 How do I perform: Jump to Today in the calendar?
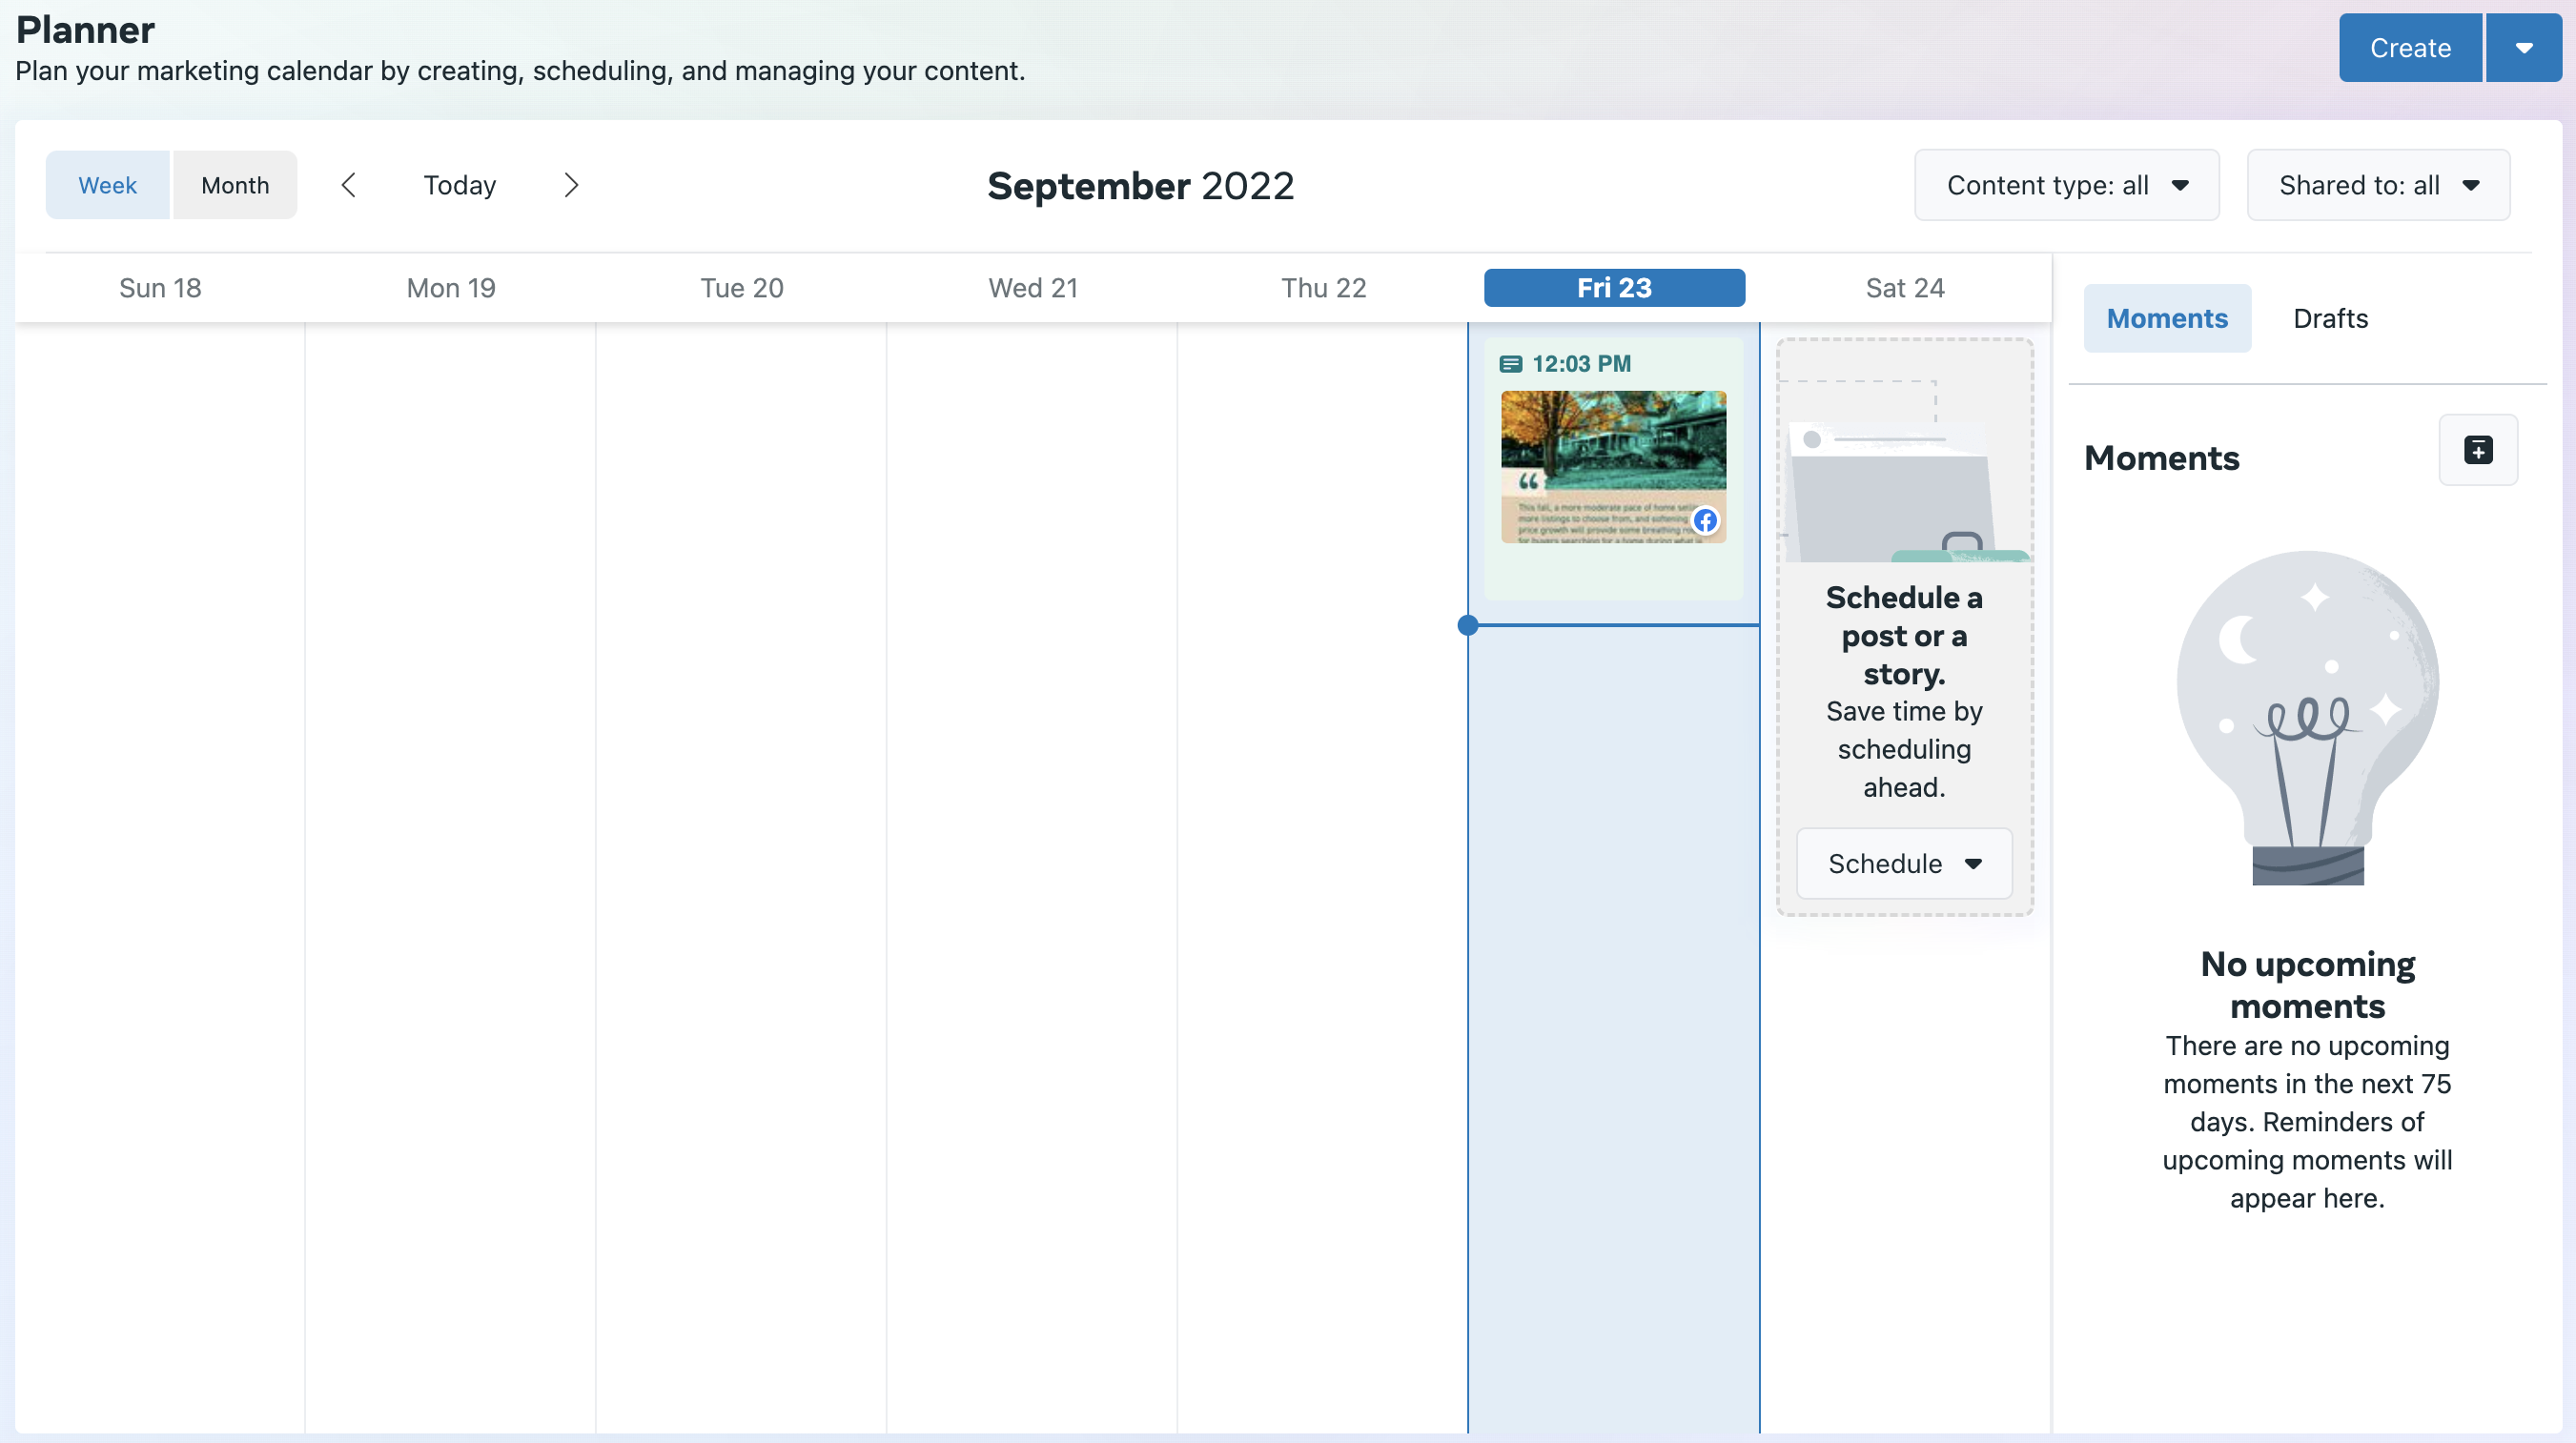click(459, 185)
